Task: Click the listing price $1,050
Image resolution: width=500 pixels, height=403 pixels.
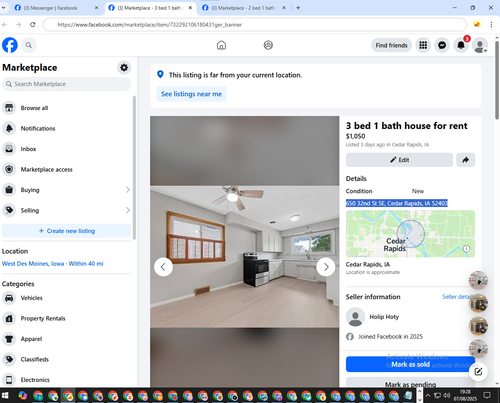Action: pos(355,136)
